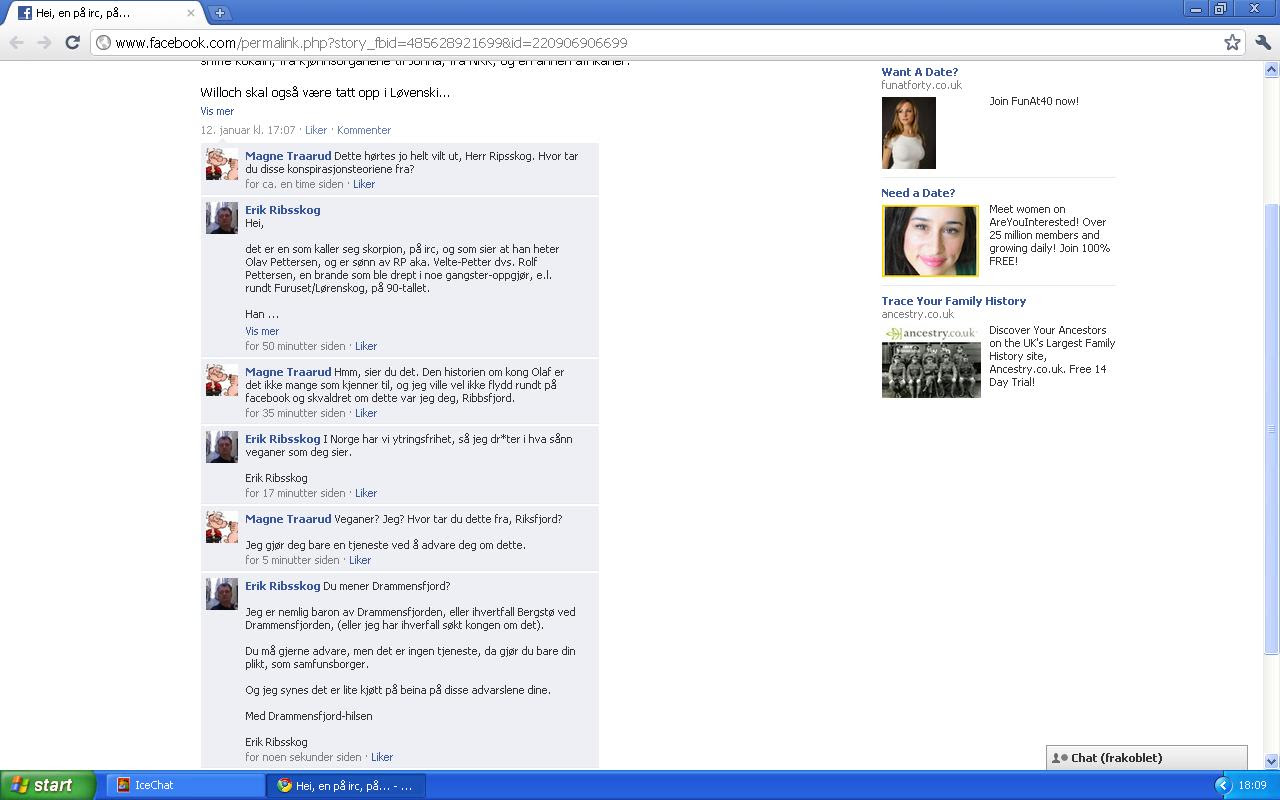This screenshot has height=800, width=1280.
Task: Expand Erik's comment with 'Vis mer' link
Action: 262,331
